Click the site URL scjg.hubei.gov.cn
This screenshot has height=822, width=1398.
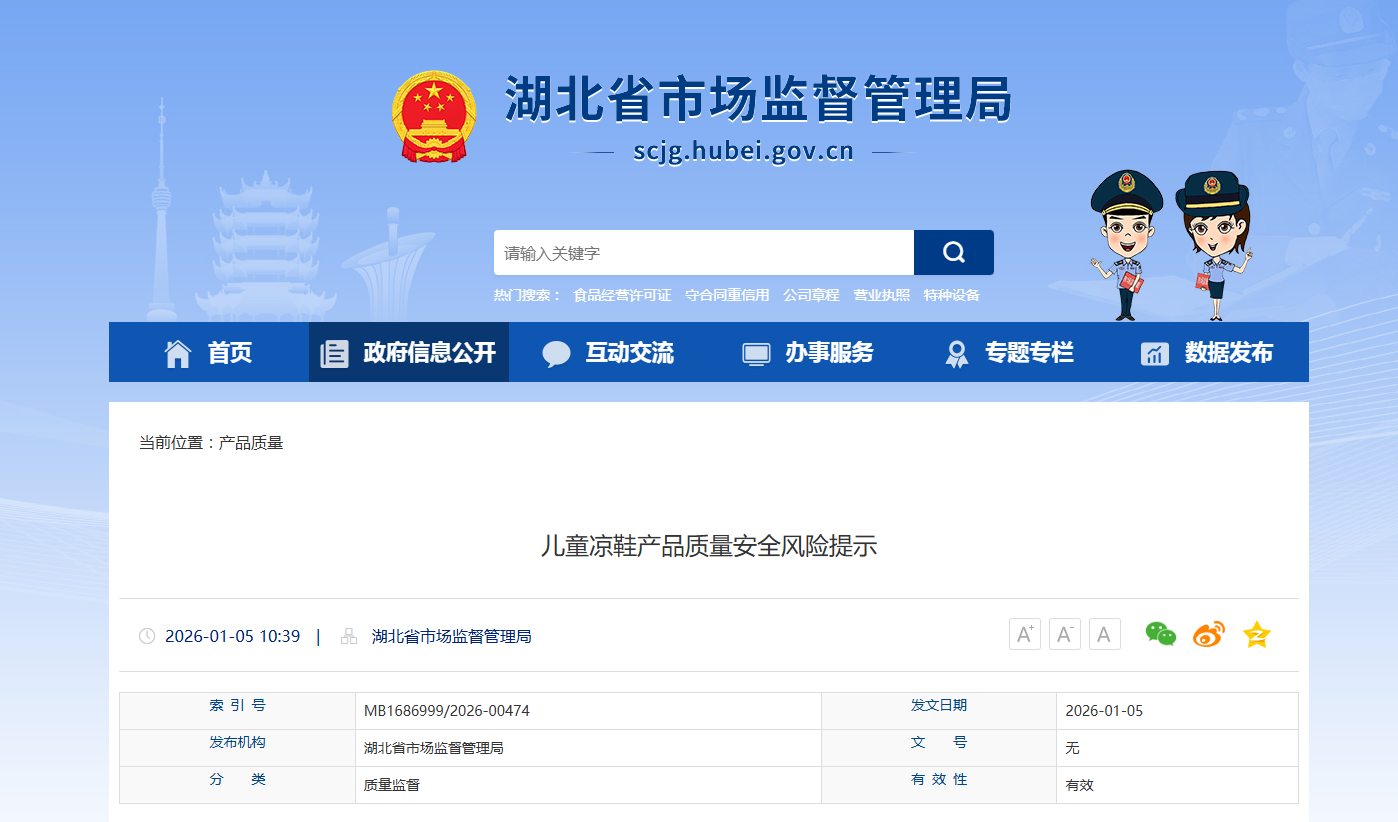click(744, 152)
